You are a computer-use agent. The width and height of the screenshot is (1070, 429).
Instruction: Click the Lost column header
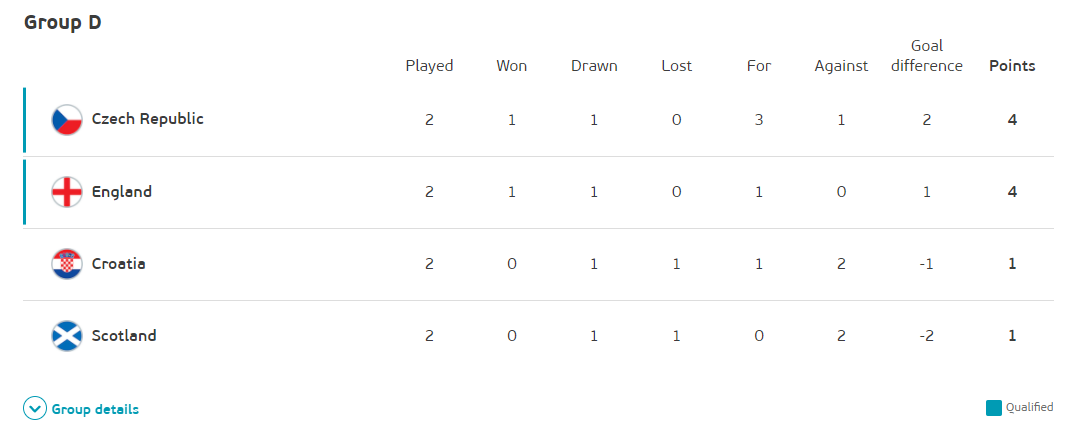point(677,66)
